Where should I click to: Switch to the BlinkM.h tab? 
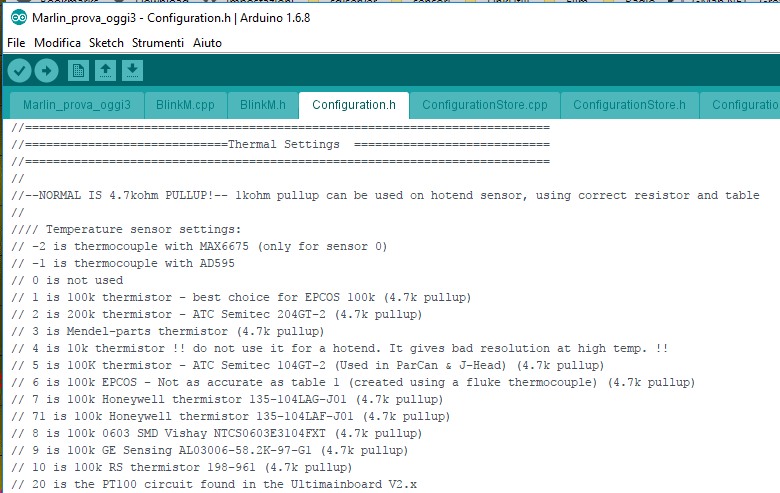point(263,105)
